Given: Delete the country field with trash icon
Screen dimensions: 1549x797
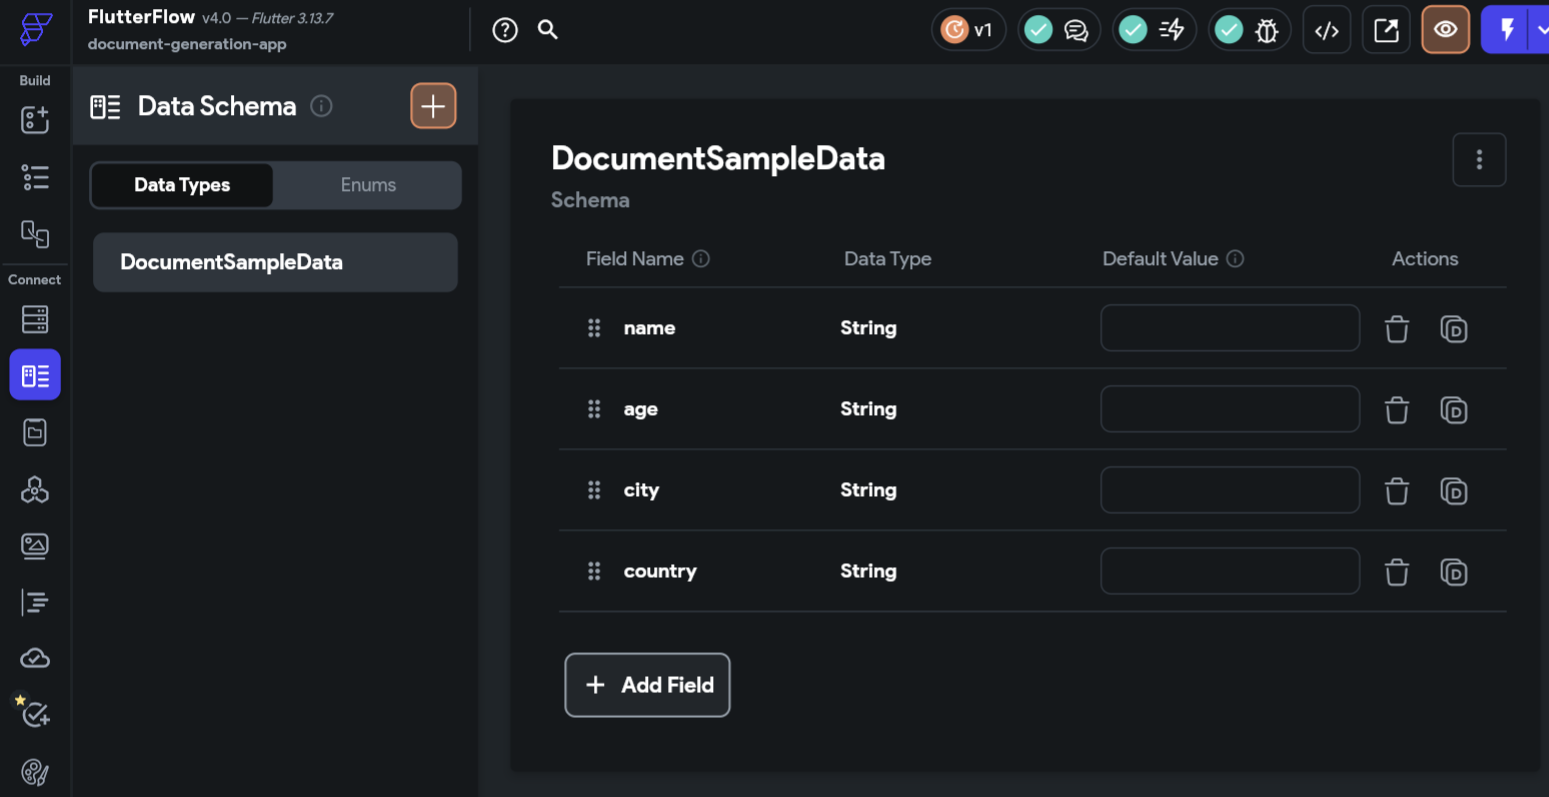Looking at the screenshot, I should [1397, 572].
